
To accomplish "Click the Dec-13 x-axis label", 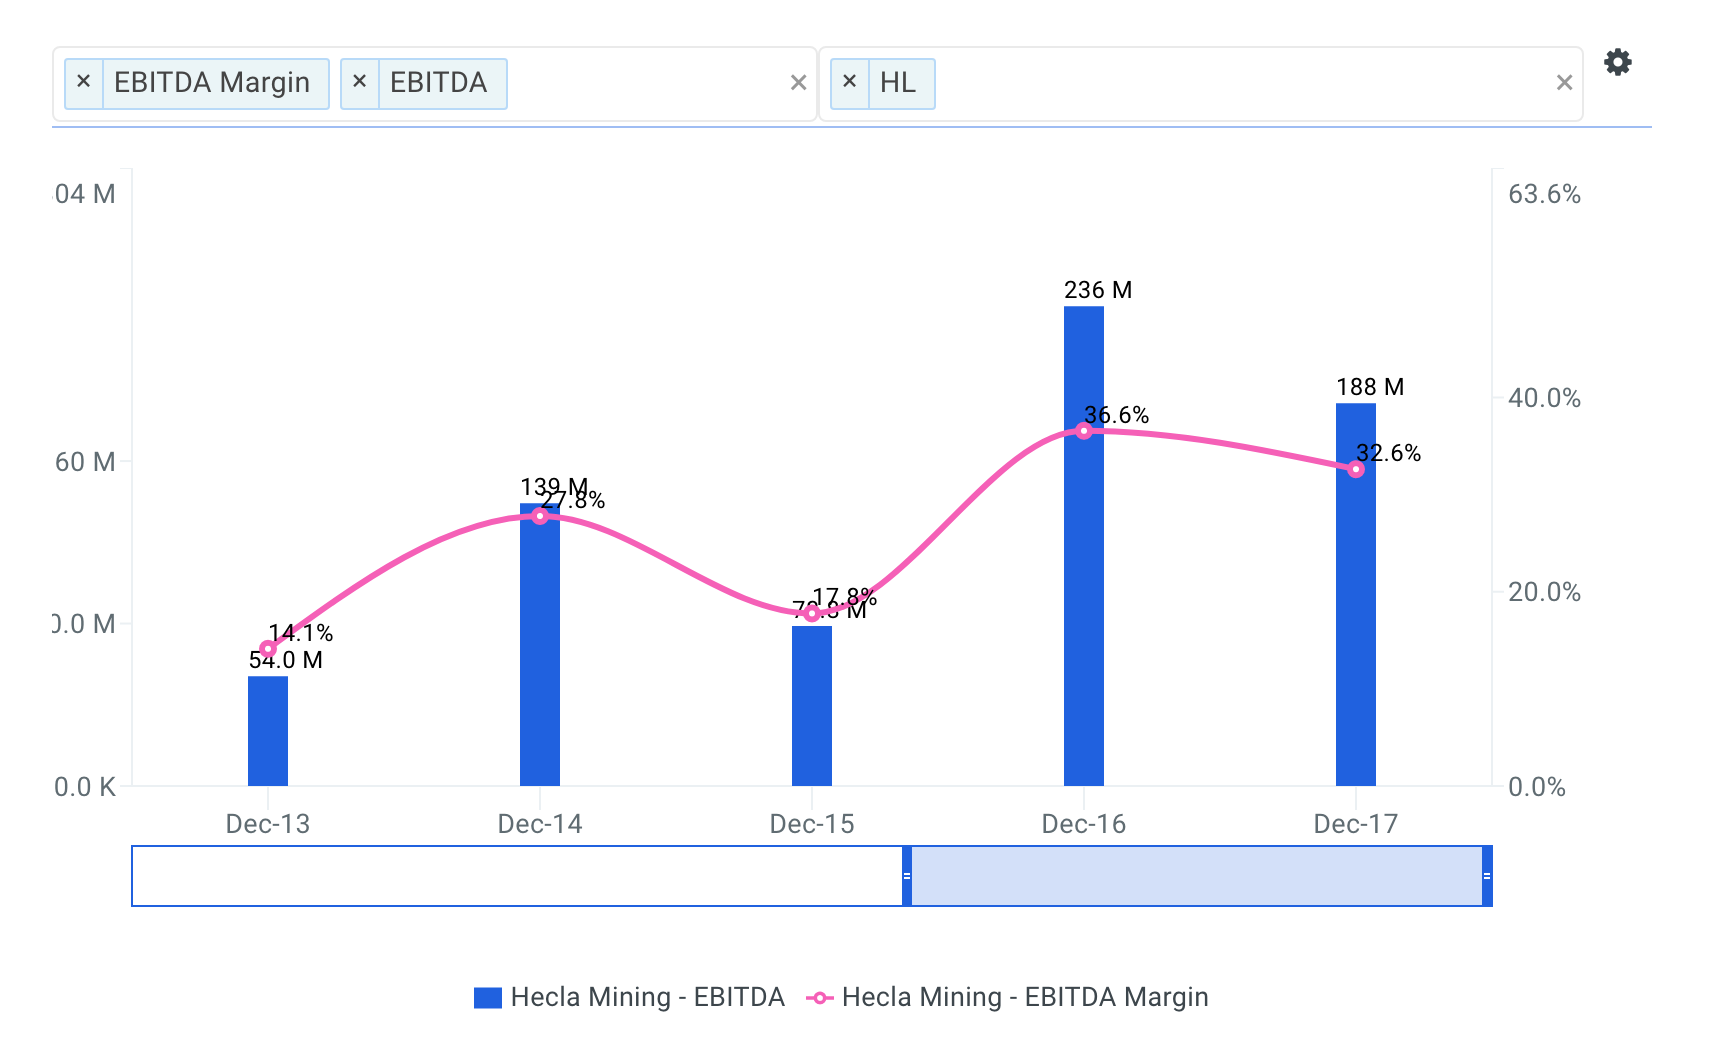I will (268, 824).
